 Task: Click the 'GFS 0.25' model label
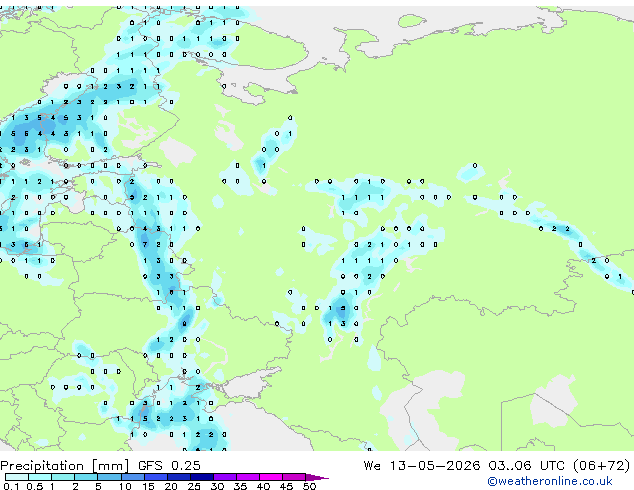[x=169, y=466]
